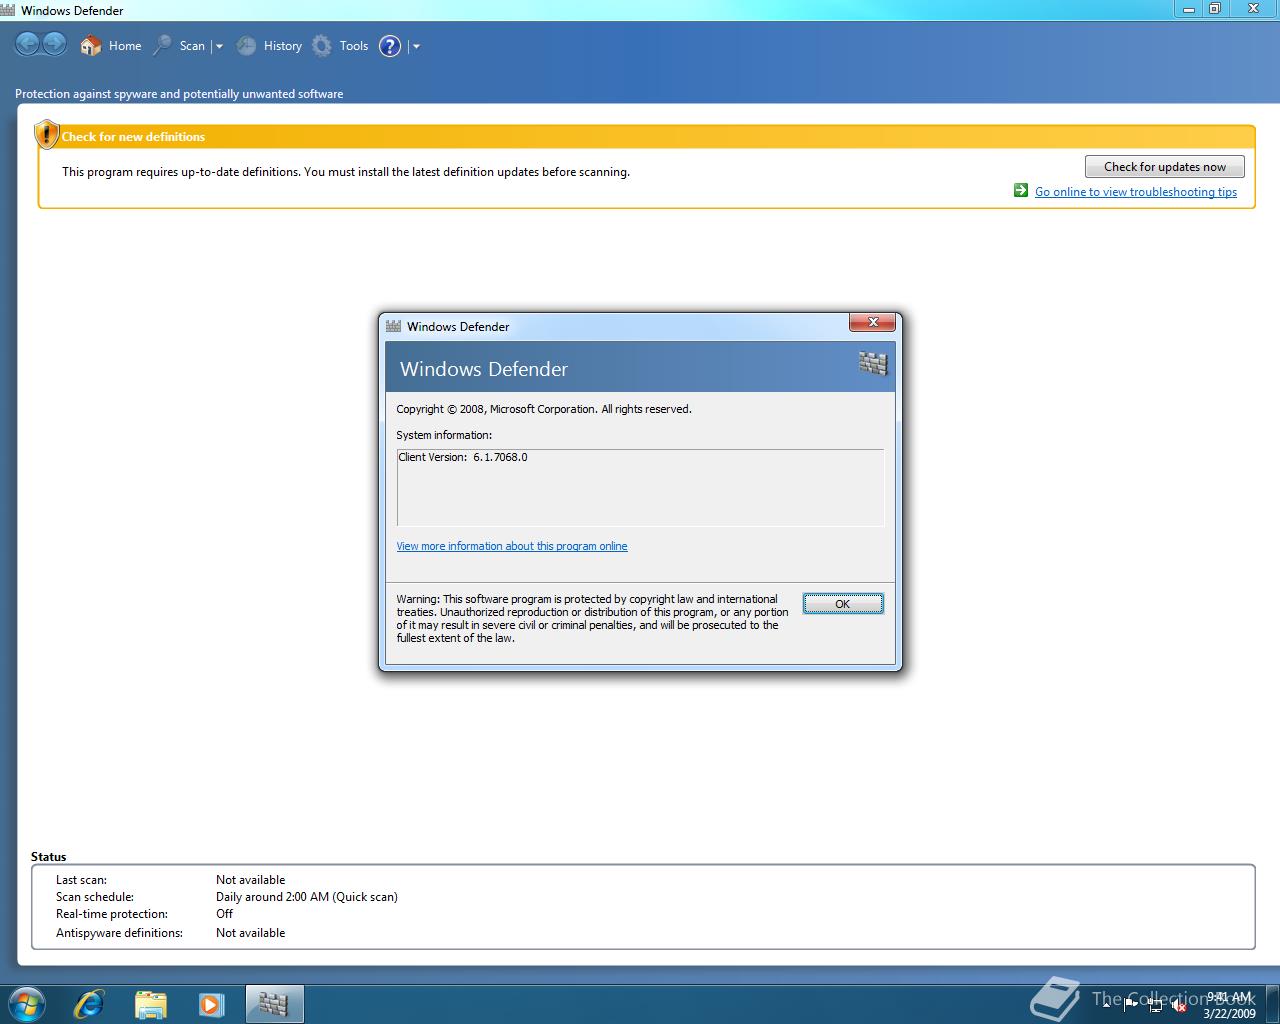Click the Scan toolbar label
This screenshot has width=1280, height=1024.
click(x=192, y=46)
